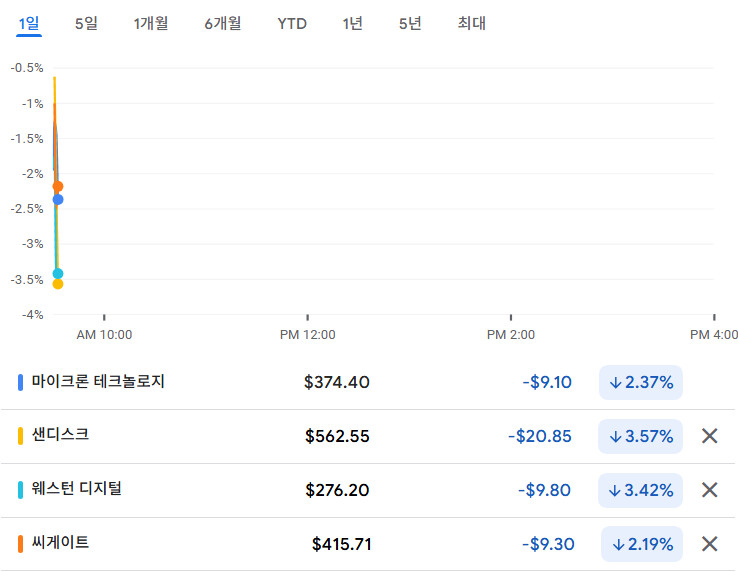738x572 pixels.
Task: Click the 2.37% down-arrow change badge
Action: [641, 382]
